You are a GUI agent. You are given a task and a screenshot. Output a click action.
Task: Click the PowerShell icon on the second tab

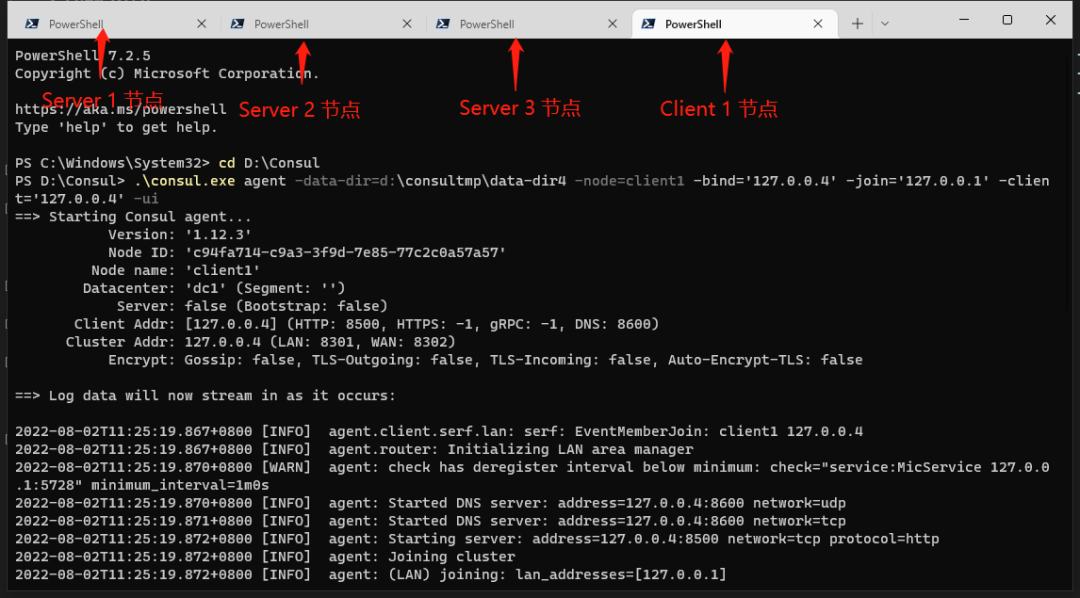pos(237,23)
